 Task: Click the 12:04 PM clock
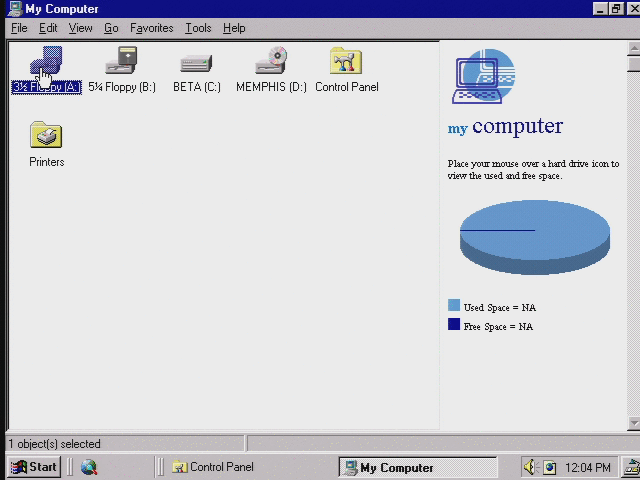588,467
